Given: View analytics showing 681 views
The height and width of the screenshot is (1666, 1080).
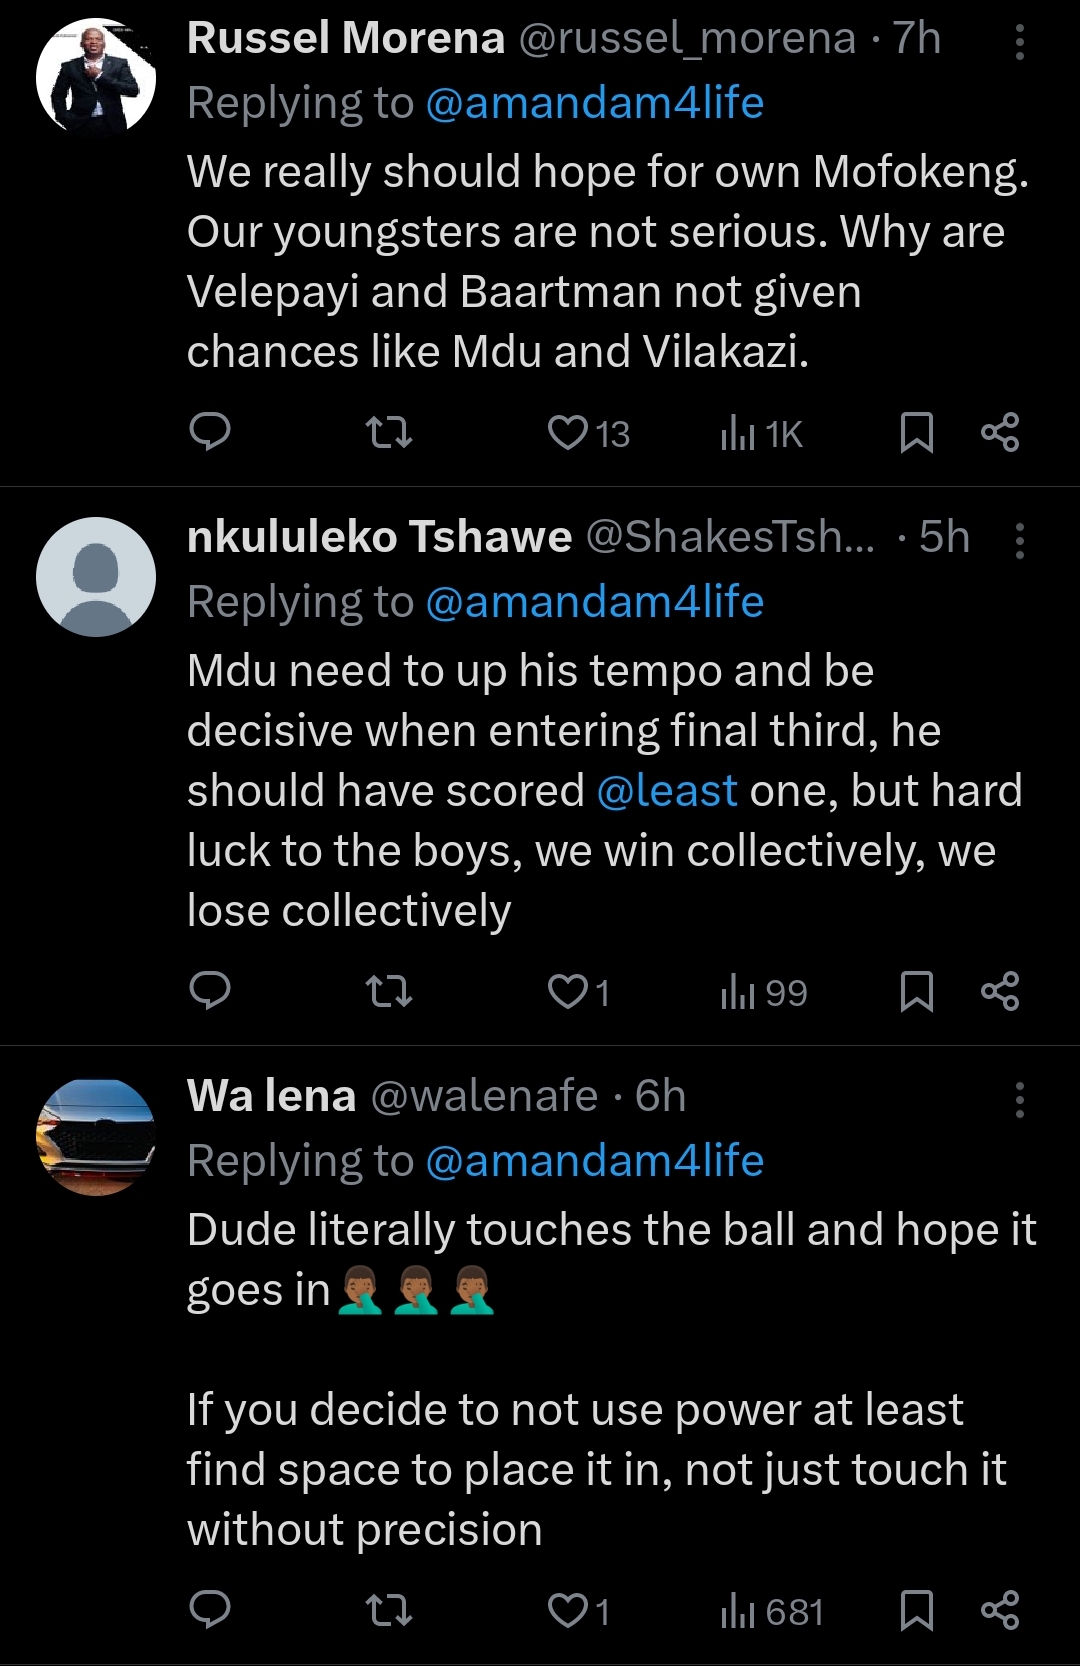Looking at the screenshot, I should (x=772, y=1611).
